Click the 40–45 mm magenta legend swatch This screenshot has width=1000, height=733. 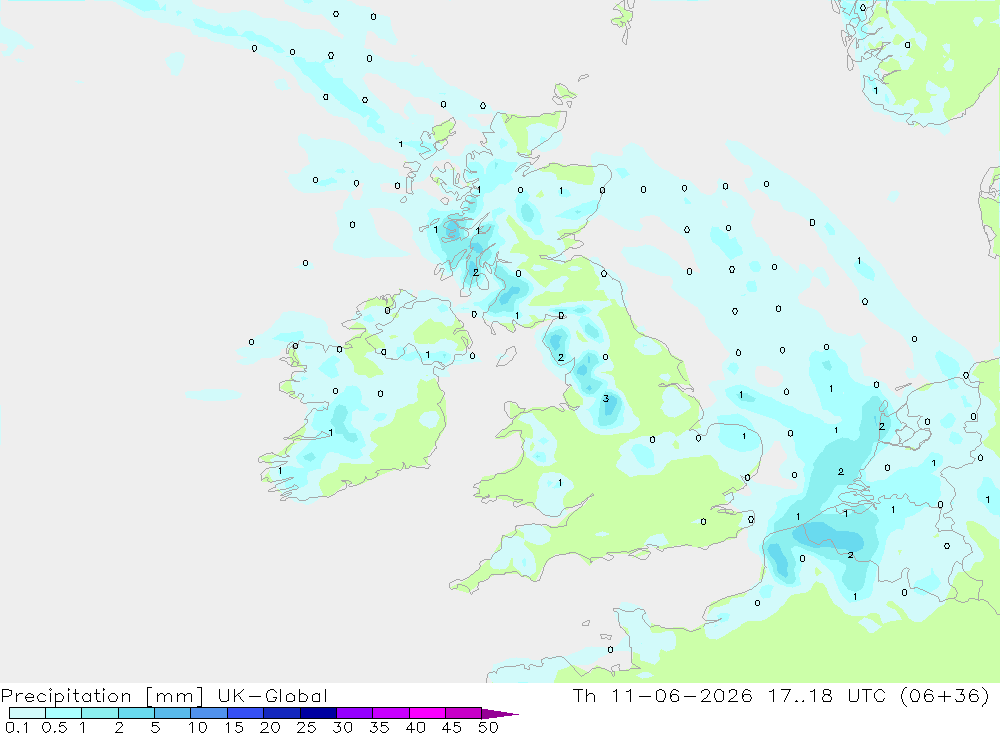(427, 713)
